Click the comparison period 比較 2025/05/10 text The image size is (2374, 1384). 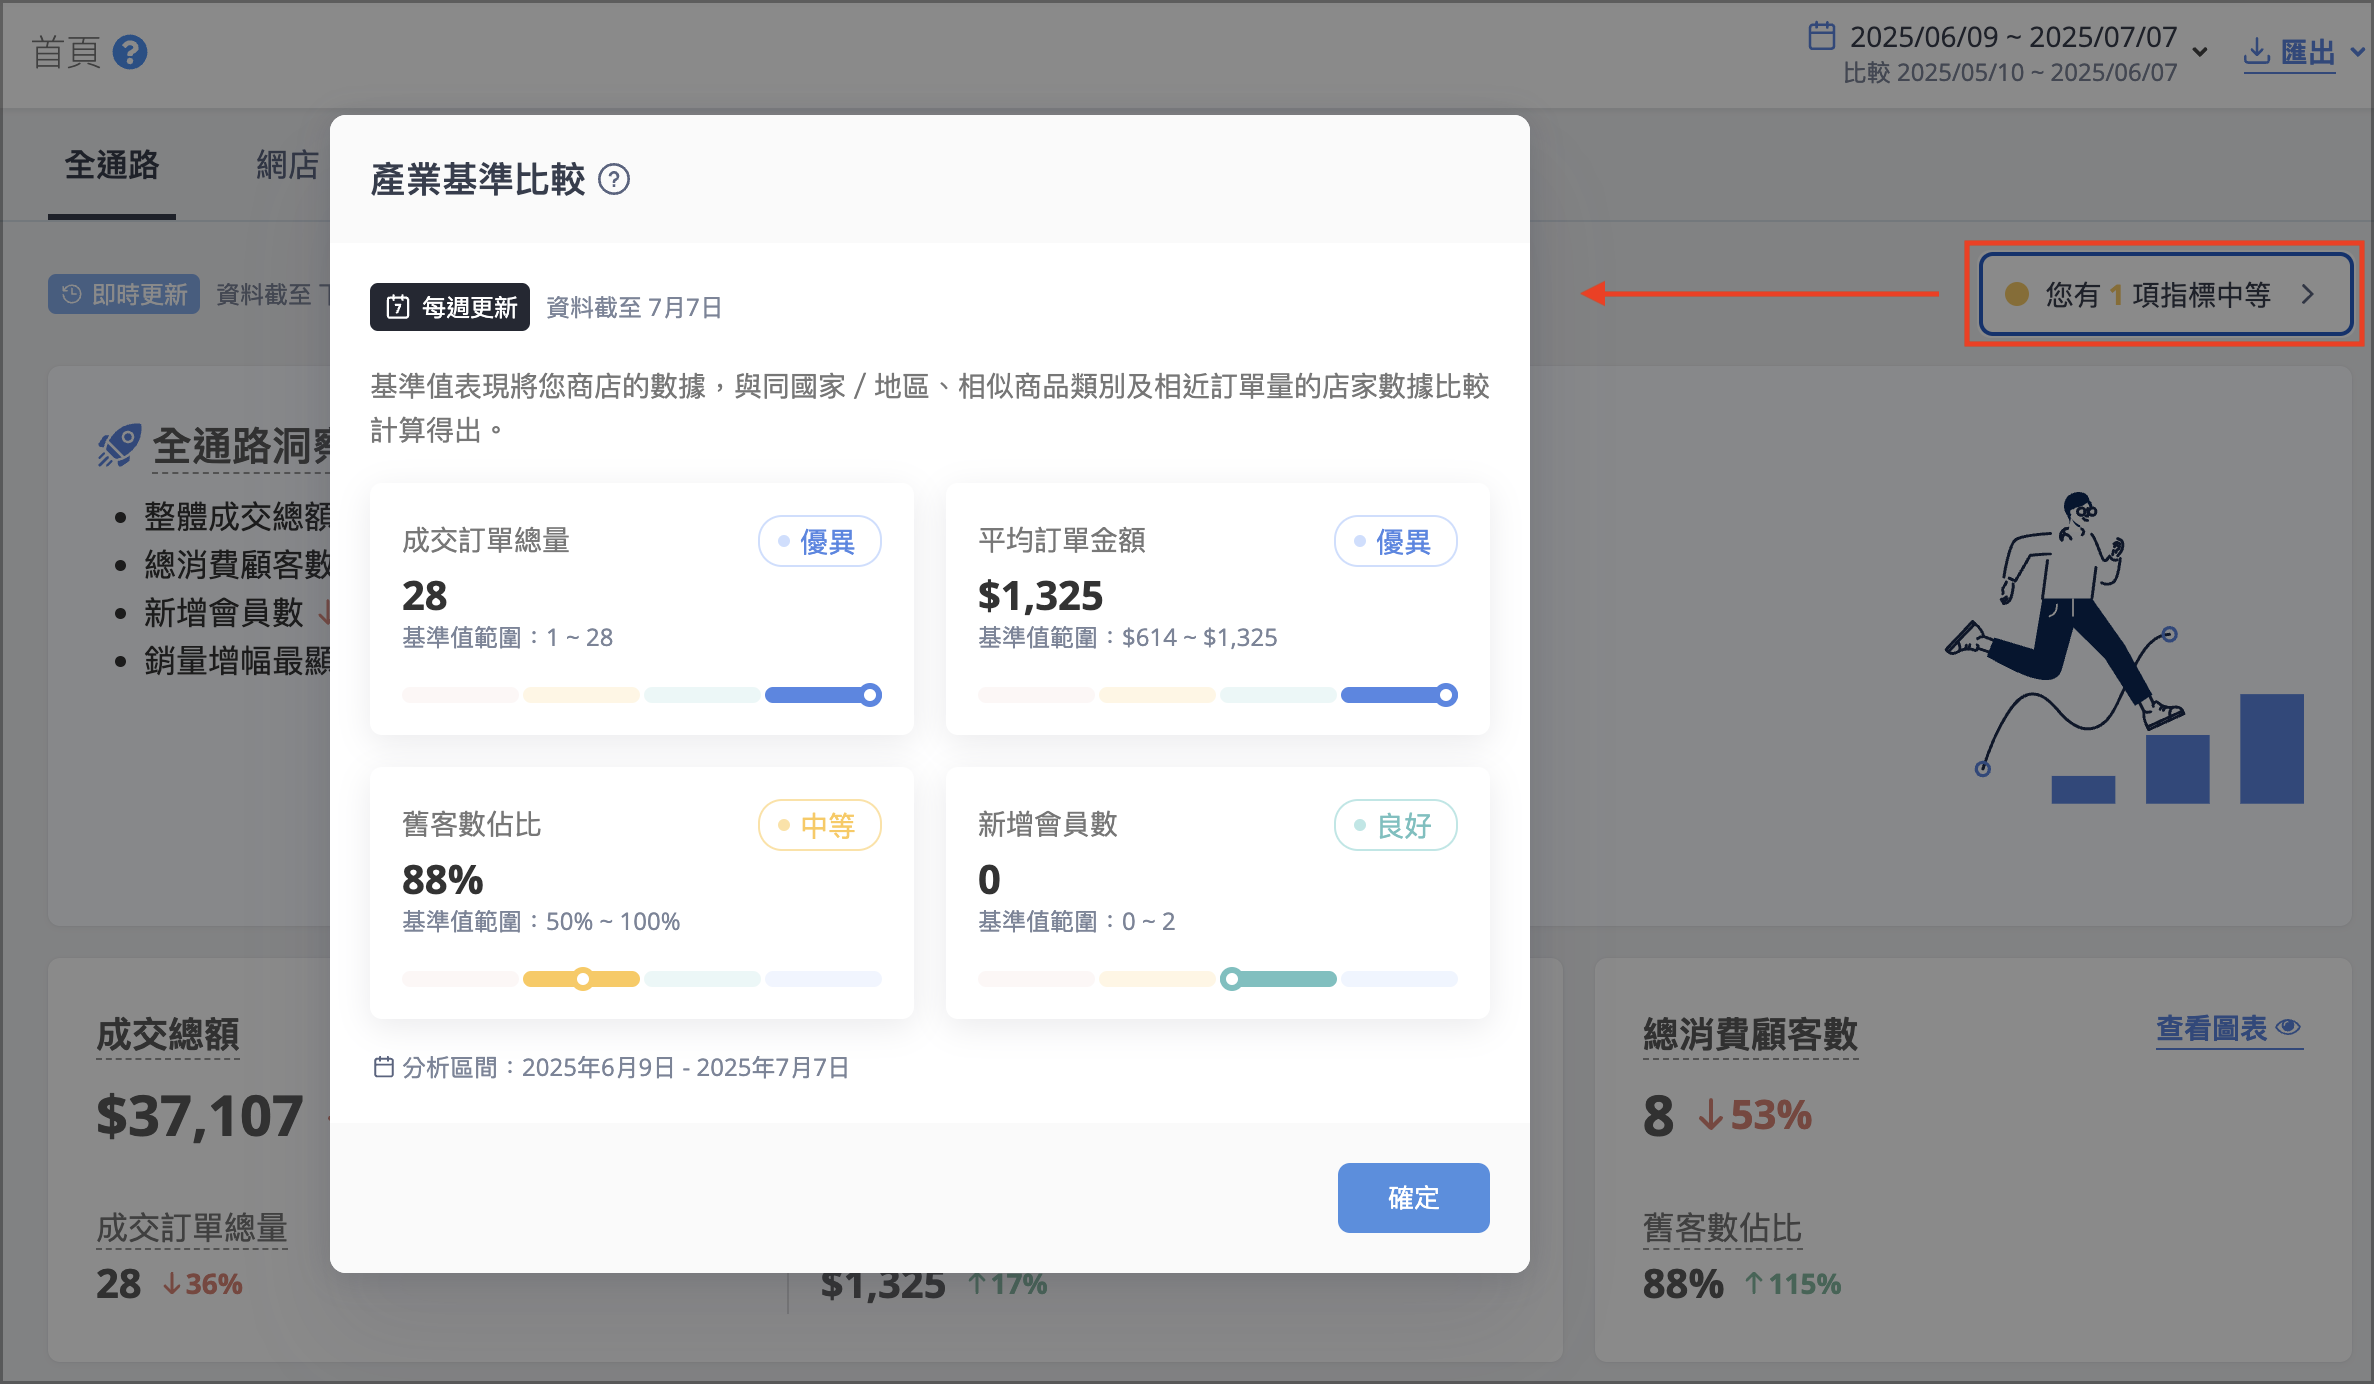click(x=2010, y=73)
